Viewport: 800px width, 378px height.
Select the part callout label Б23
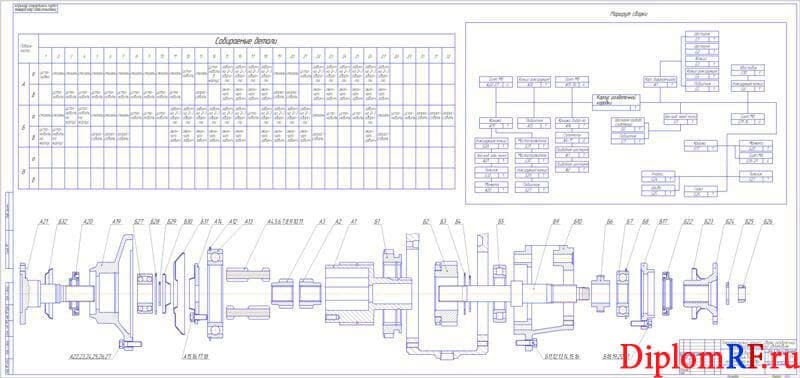point(709,222)
